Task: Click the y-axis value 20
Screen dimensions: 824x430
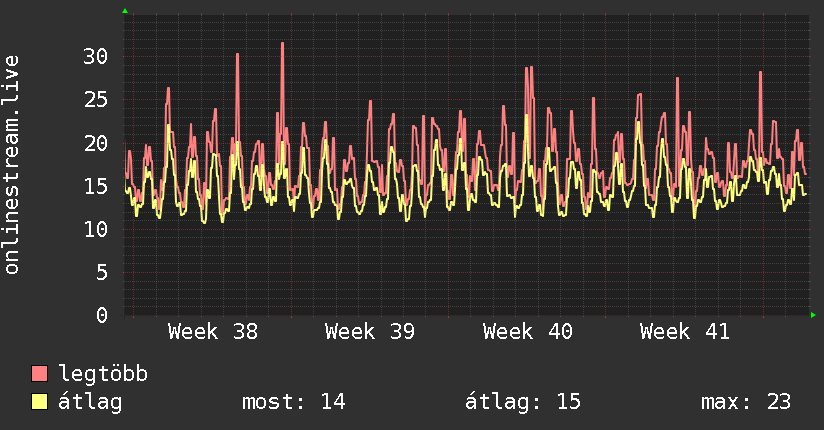Action: point(96,143)
